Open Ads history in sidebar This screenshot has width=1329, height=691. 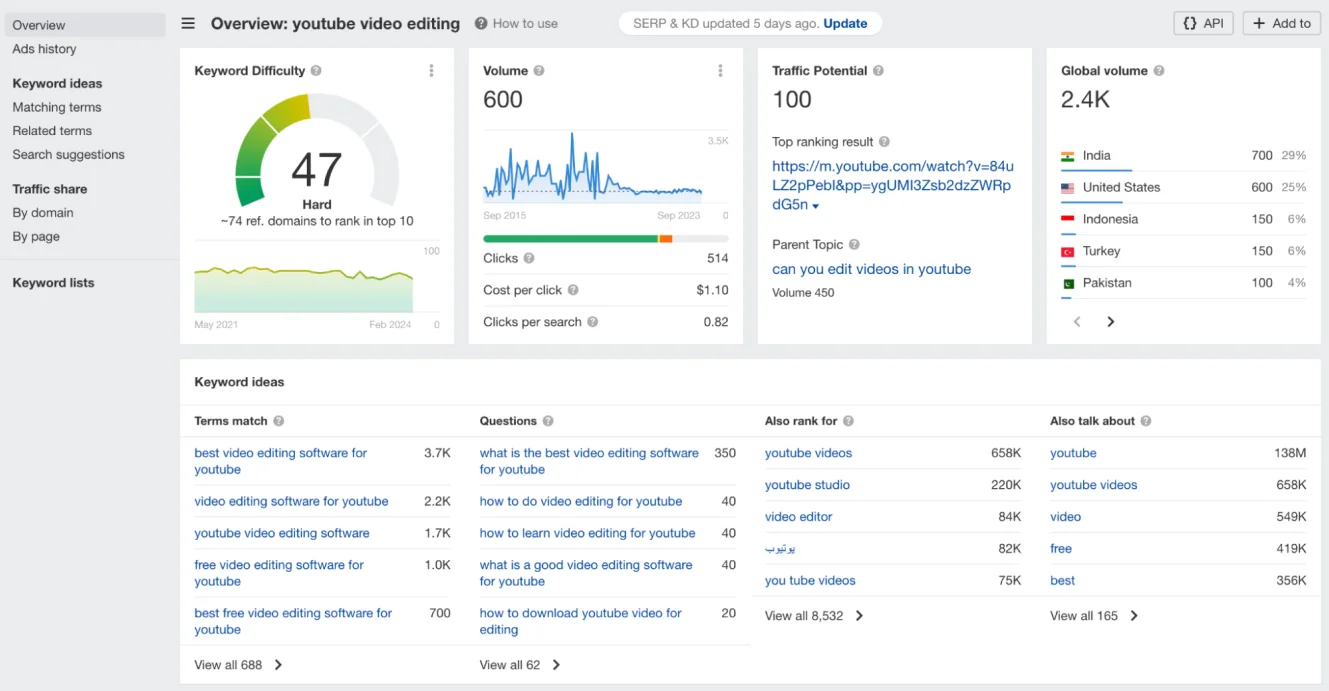pos(44,49)
